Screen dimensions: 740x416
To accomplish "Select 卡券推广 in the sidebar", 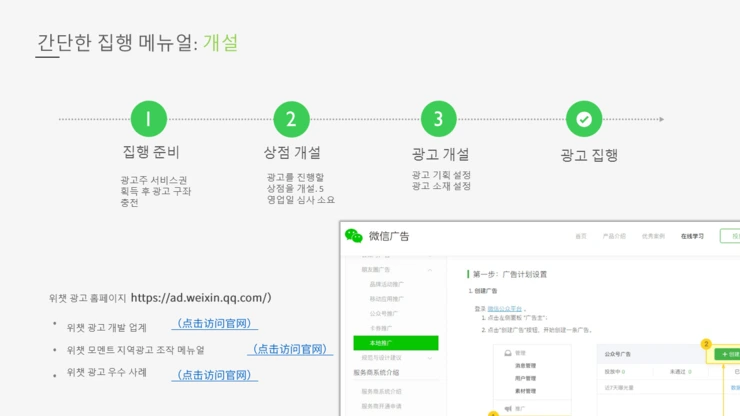I will 380,328.
